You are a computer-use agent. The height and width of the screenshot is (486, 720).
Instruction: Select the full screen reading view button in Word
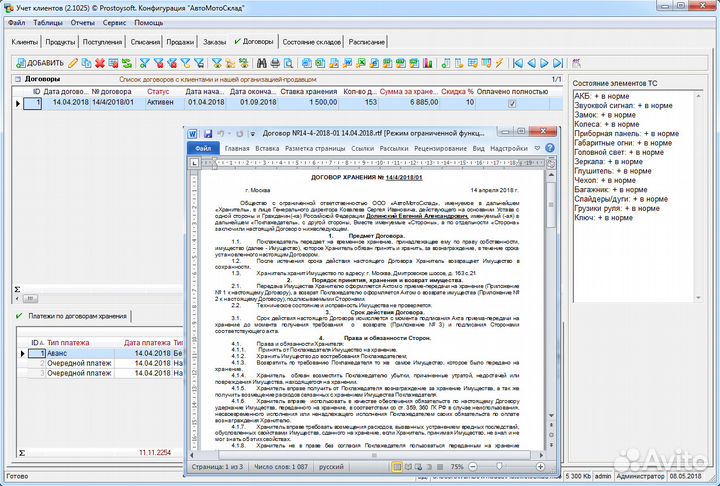pos(409,467)
